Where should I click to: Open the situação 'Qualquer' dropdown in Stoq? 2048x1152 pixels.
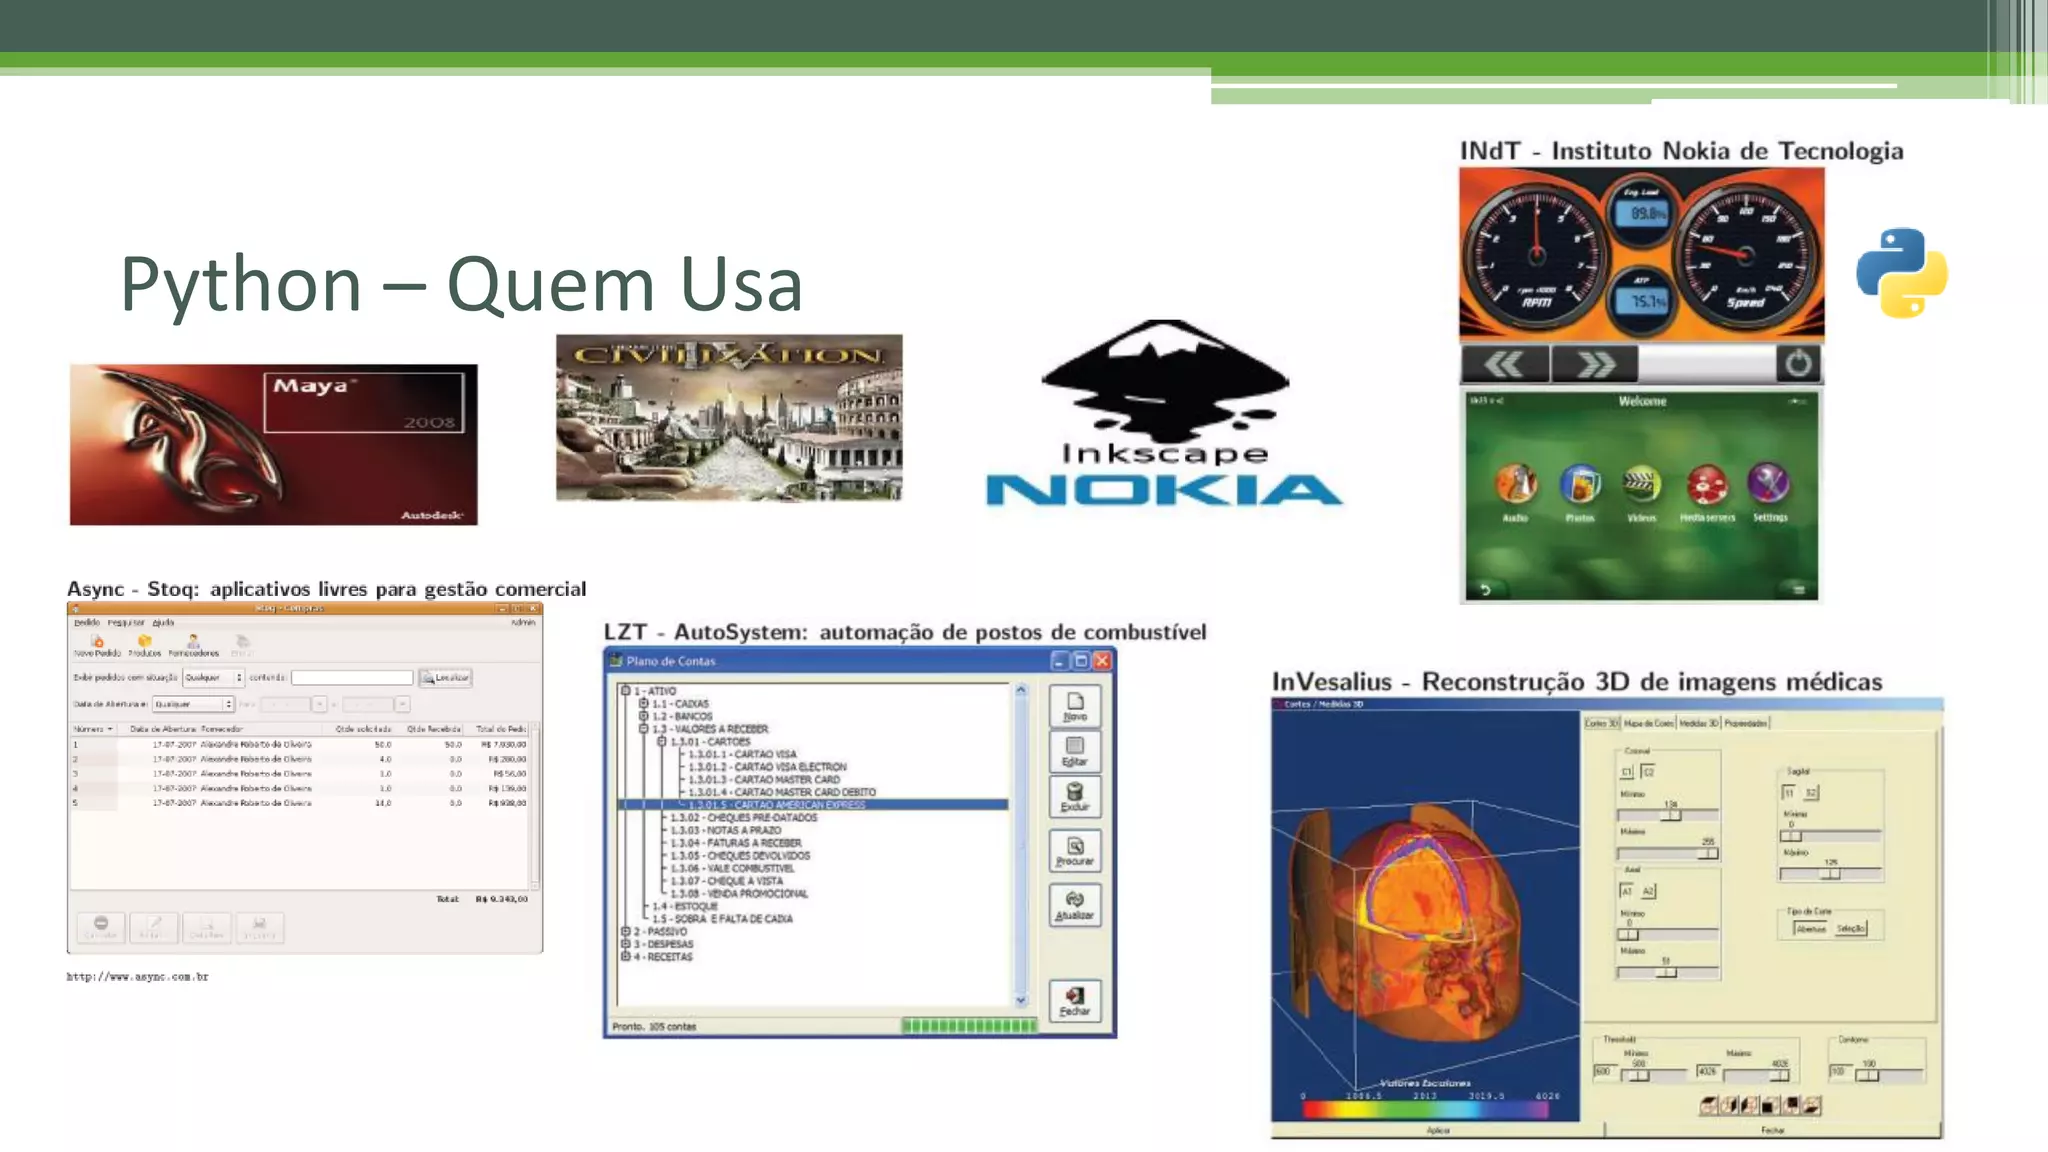point(213,677)
